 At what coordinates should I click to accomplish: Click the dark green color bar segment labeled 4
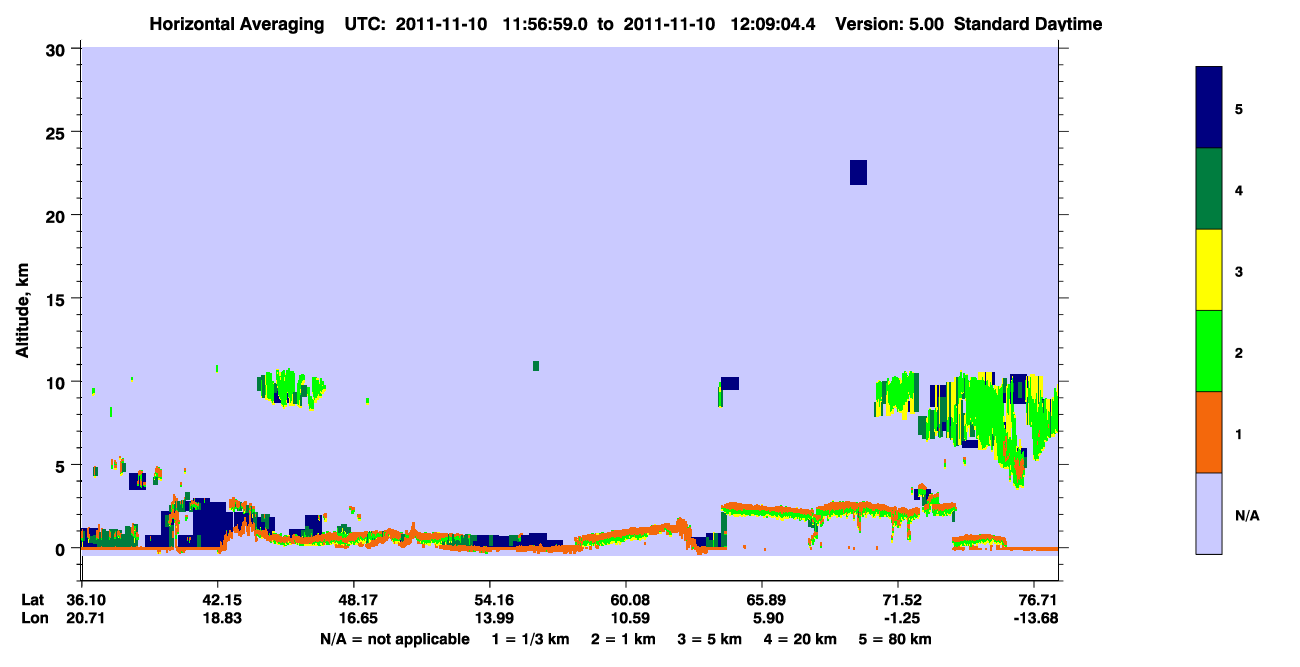pos(1208,189)
